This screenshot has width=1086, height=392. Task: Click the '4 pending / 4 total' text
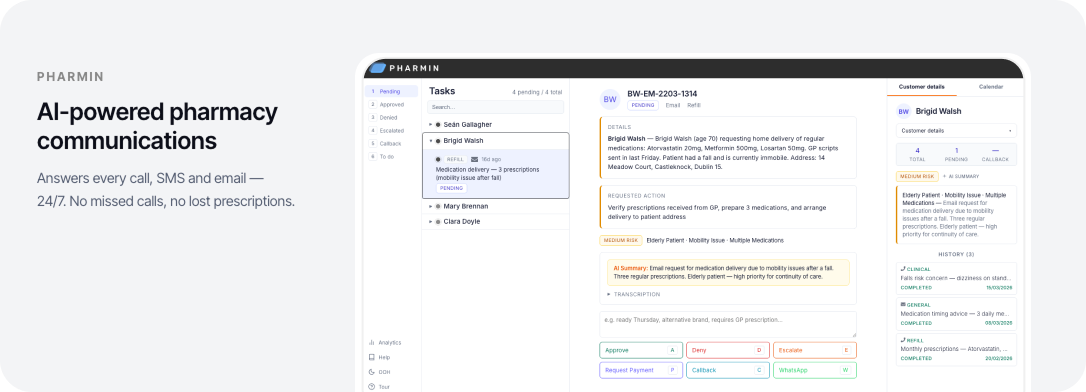click(x=537, y=92)
